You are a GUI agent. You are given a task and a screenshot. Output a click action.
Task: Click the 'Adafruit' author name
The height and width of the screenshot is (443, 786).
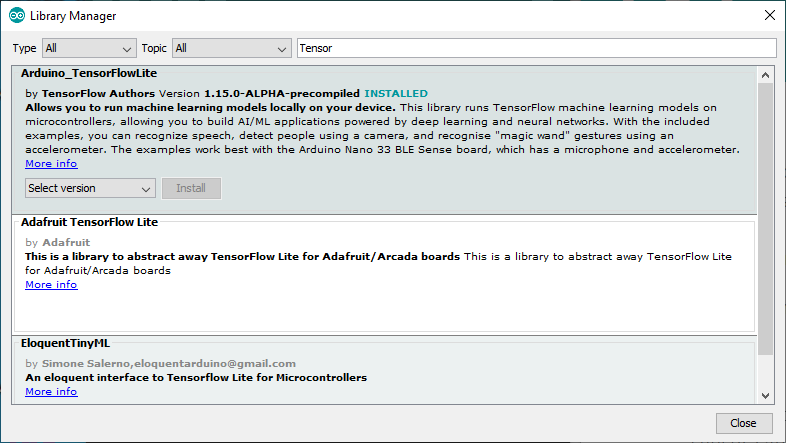tap(66, 243)
